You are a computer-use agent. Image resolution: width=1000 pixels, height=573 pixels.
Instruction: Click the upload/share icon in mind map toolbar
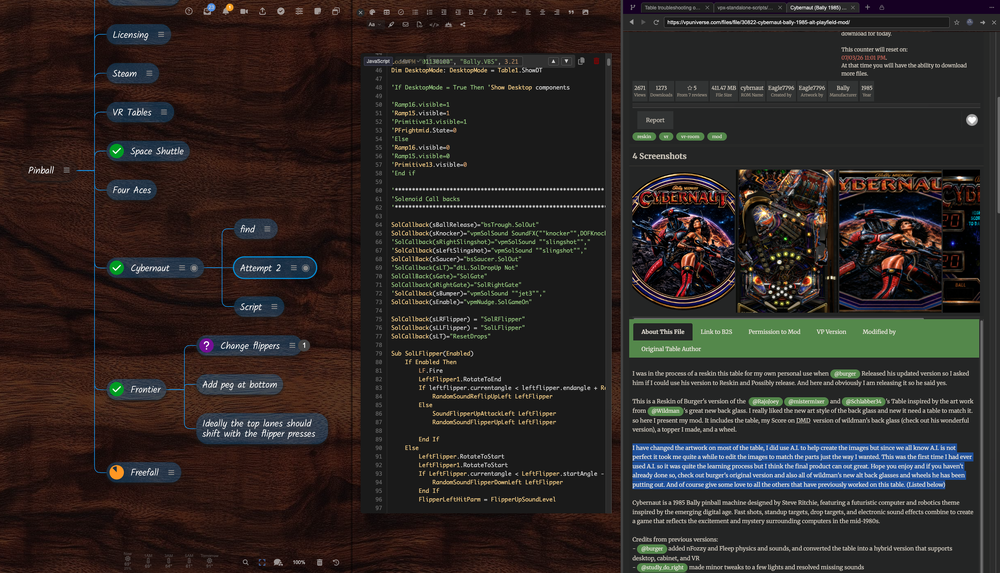[262, 11]
